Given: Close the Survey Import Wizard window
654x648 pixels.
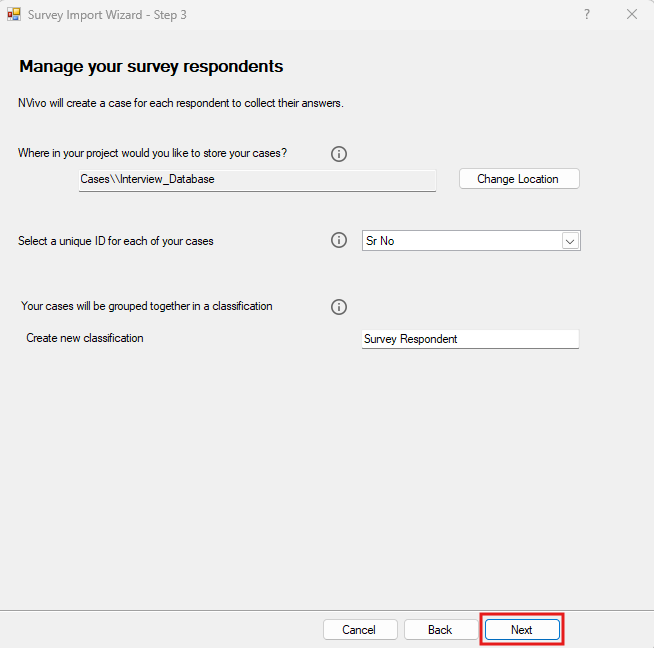Looking at the screenshot, I should tap(632, 15).
